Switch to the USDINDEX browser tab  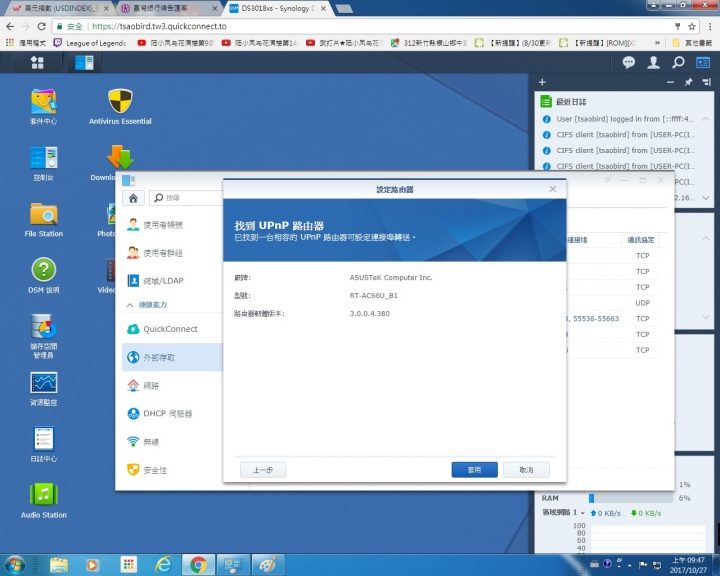click(x=59, y=8)
